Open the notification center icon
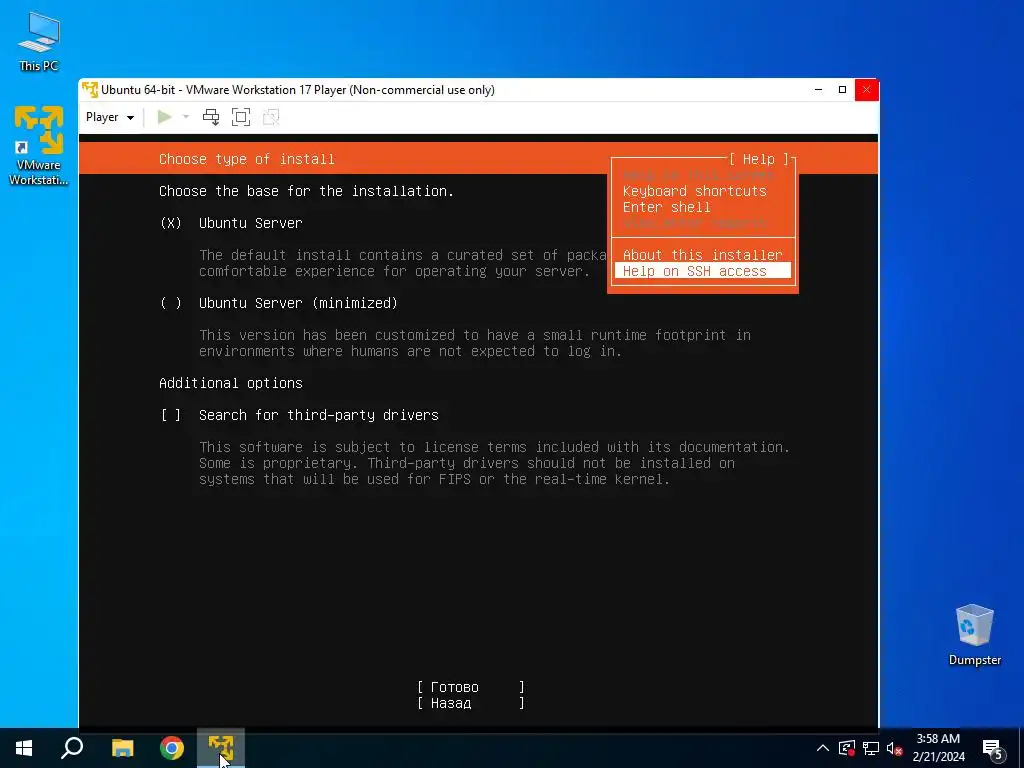The height and width of the screenshot is (768, 1024). pyautogui.click(x=993, y=749)
